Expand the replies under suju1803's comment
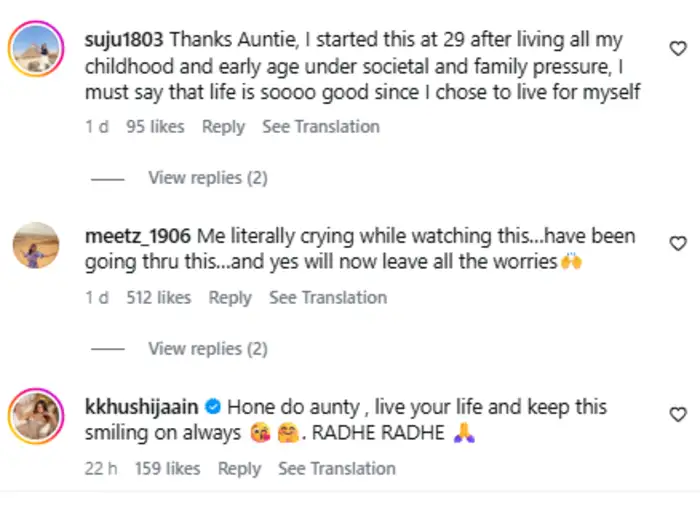 click(208, 178)
